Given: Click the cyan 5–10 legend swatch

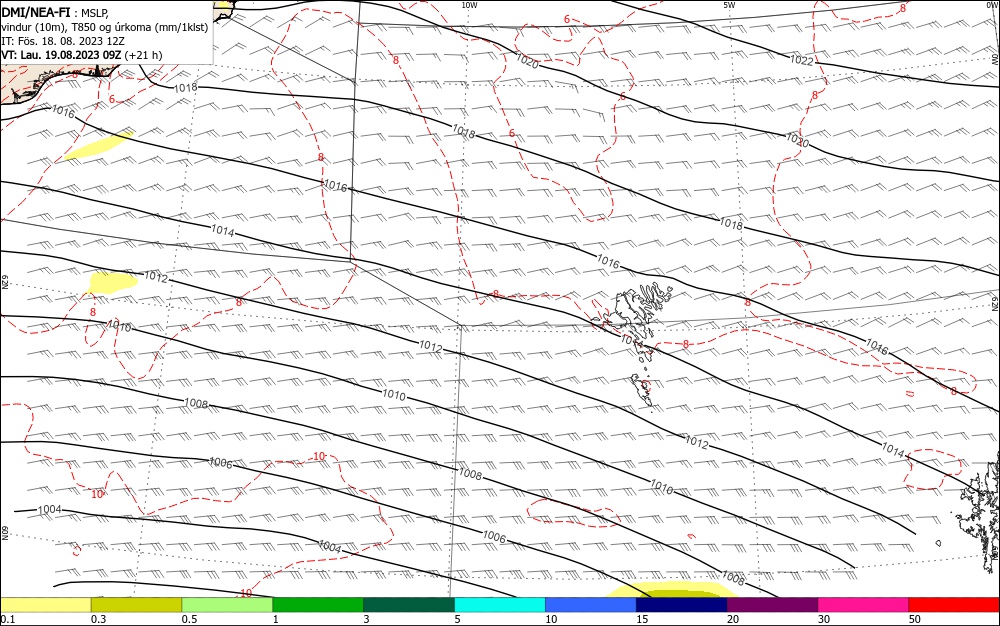Looking at the screenshot, I should tap(500, 604).
